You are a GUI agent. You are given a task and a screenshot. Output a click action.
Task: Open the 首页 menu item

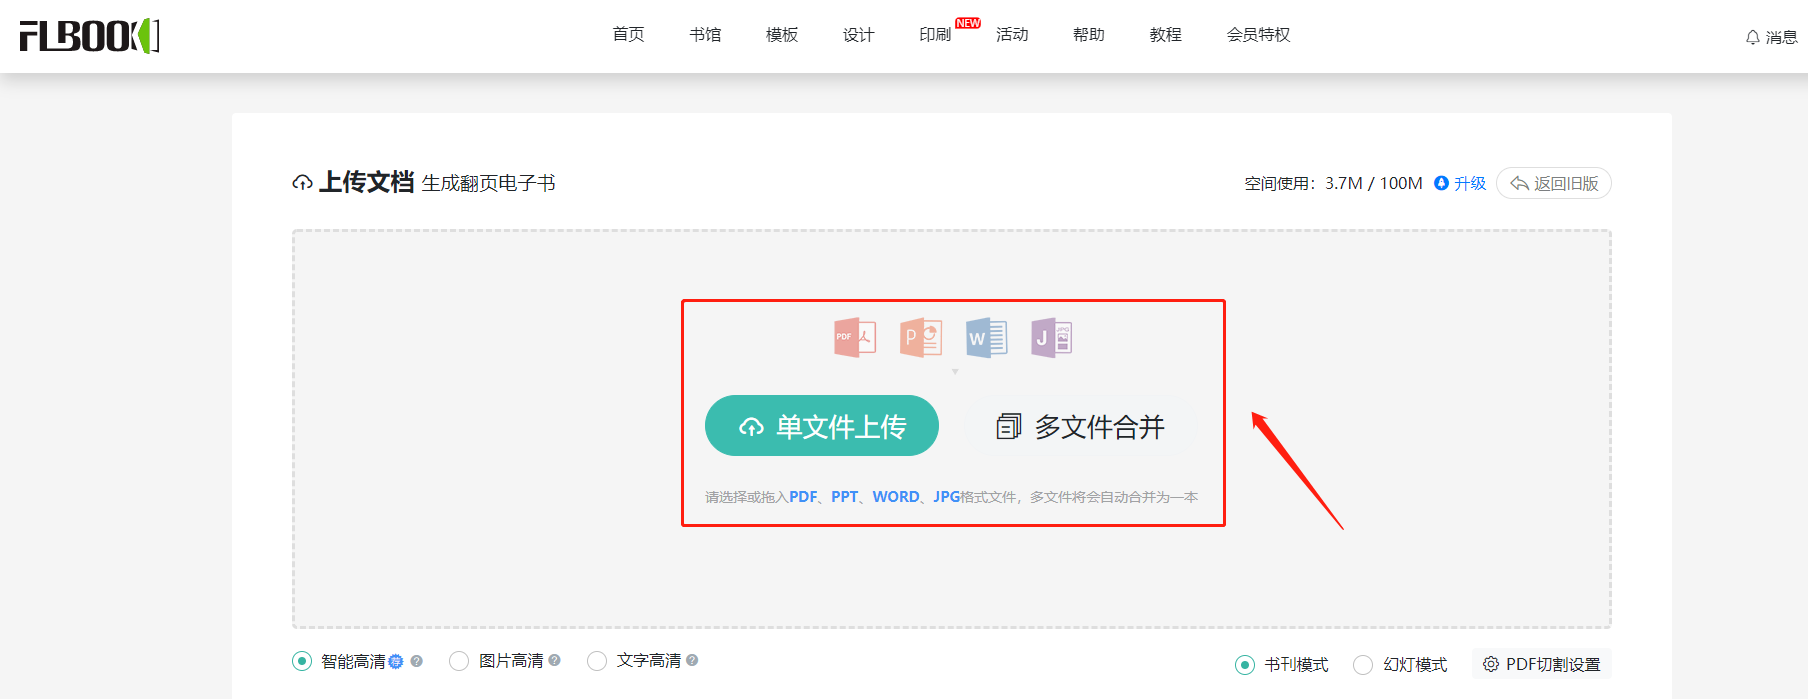(x=628, y=35)
